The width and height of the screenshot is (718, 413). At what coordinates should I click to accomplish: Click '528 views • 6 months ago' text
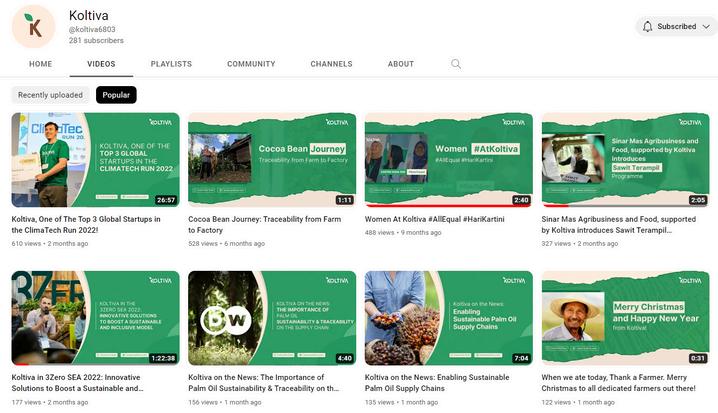tap(226, 244)
